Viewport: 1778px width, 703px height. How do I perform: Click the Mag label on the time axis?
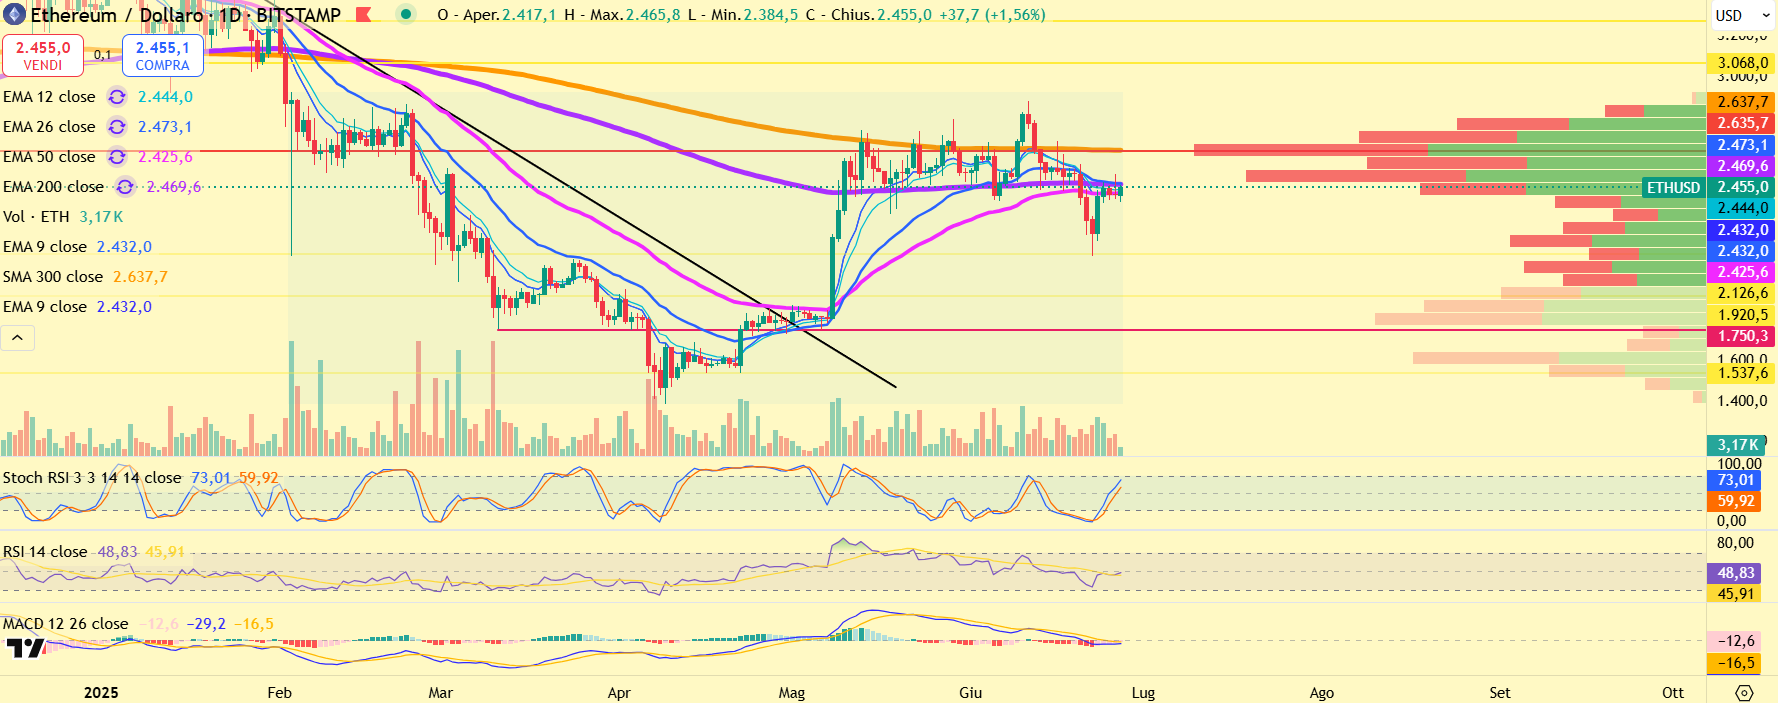792,693
